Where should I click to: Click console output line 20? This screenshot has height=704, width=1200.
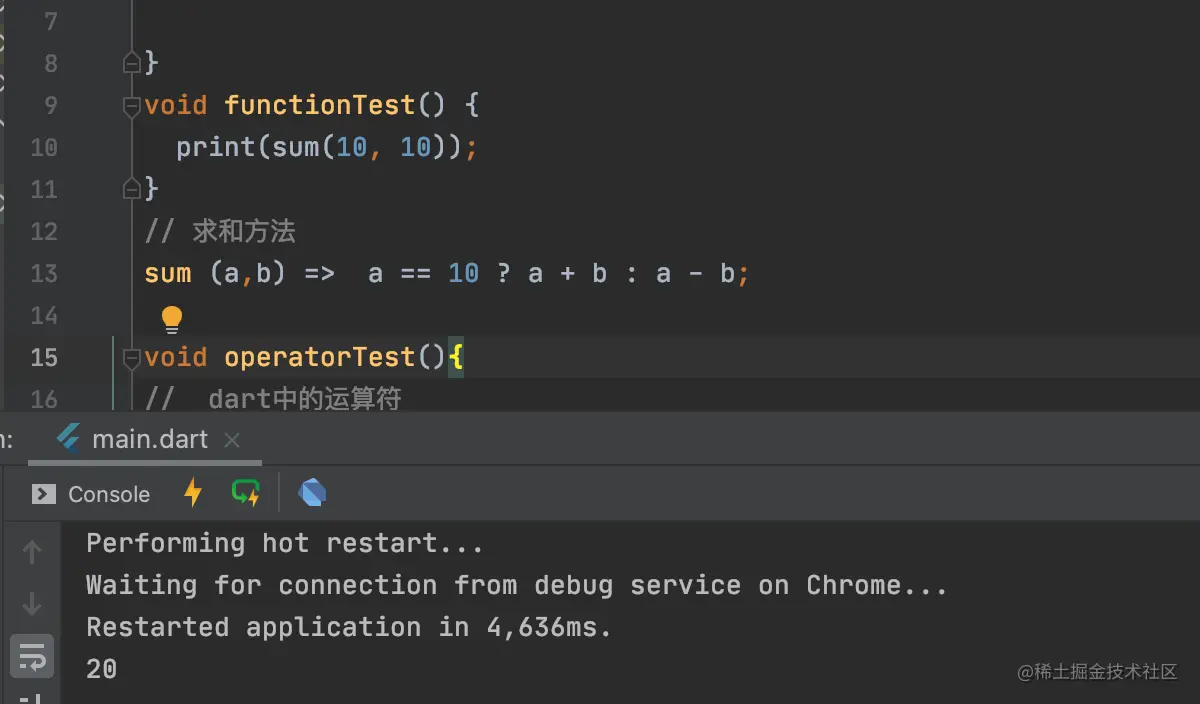click(102, 669)
